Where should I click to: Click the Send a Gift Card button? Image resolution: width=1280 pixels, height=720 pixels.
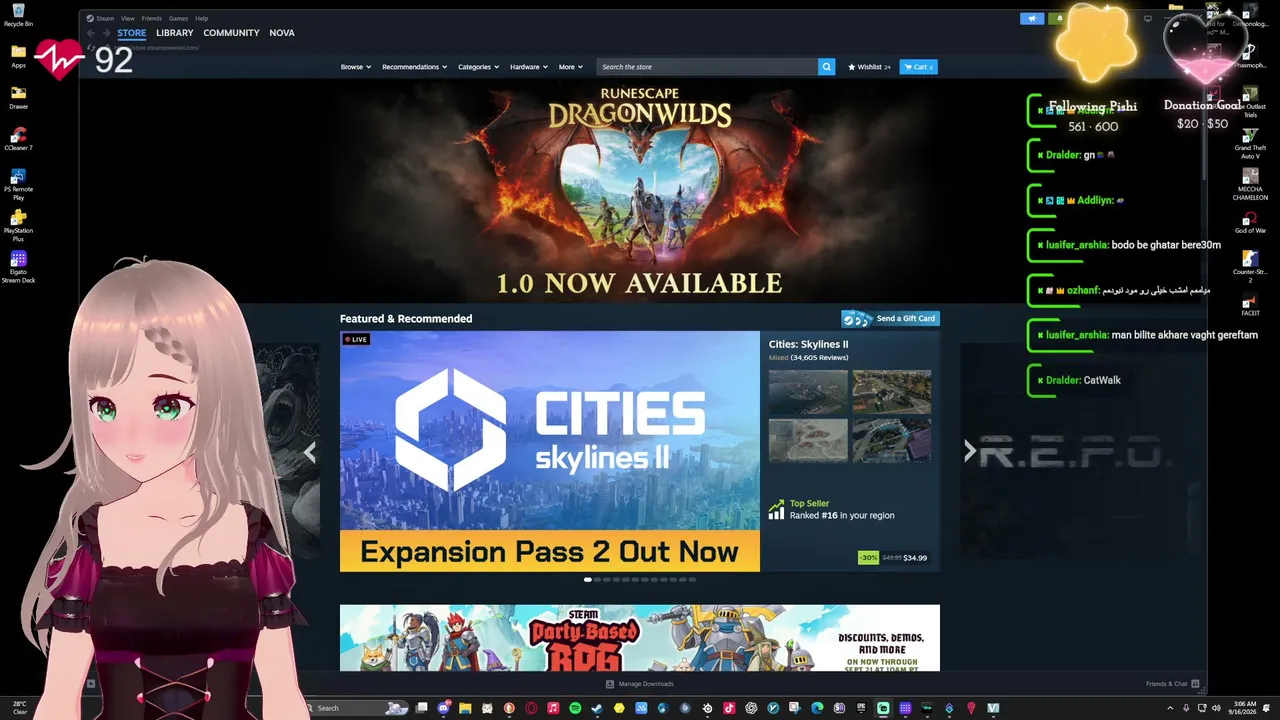click(x=890, y=318)
